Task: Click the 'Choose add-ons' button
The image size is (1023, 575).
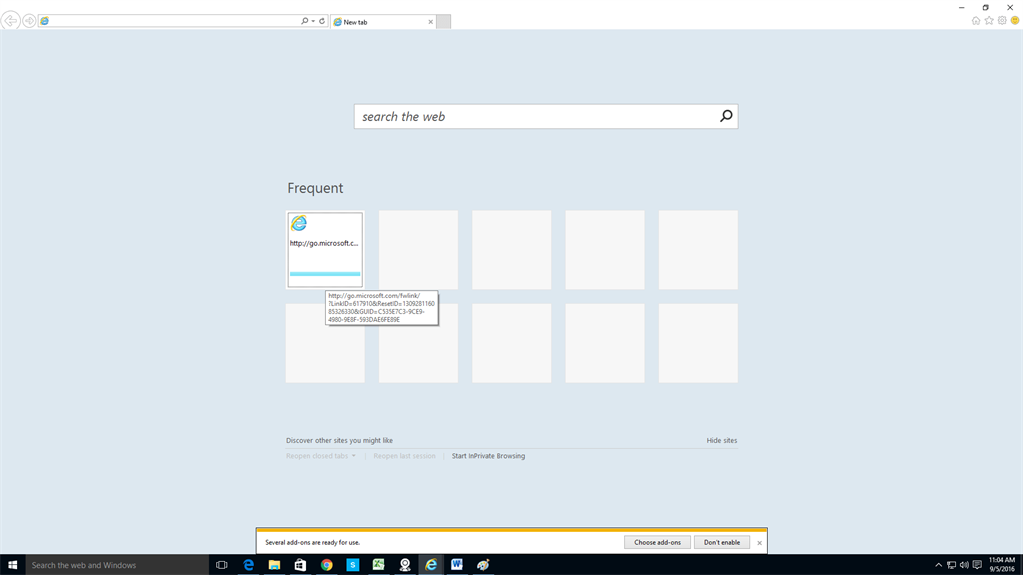Action: (x=657, y=542)
